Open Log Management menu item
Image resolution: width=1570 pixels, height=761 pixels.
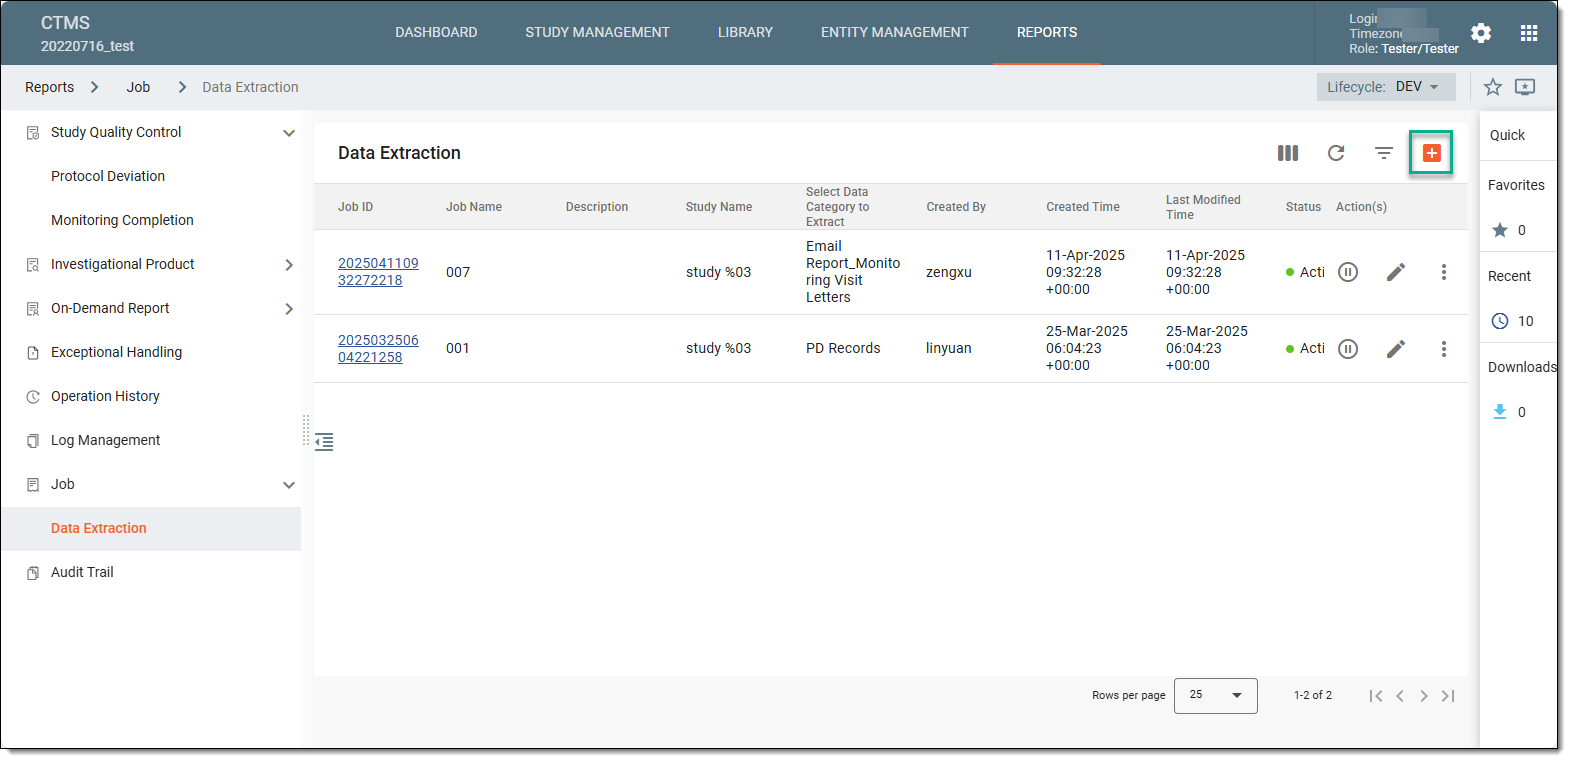coord(105,440)
